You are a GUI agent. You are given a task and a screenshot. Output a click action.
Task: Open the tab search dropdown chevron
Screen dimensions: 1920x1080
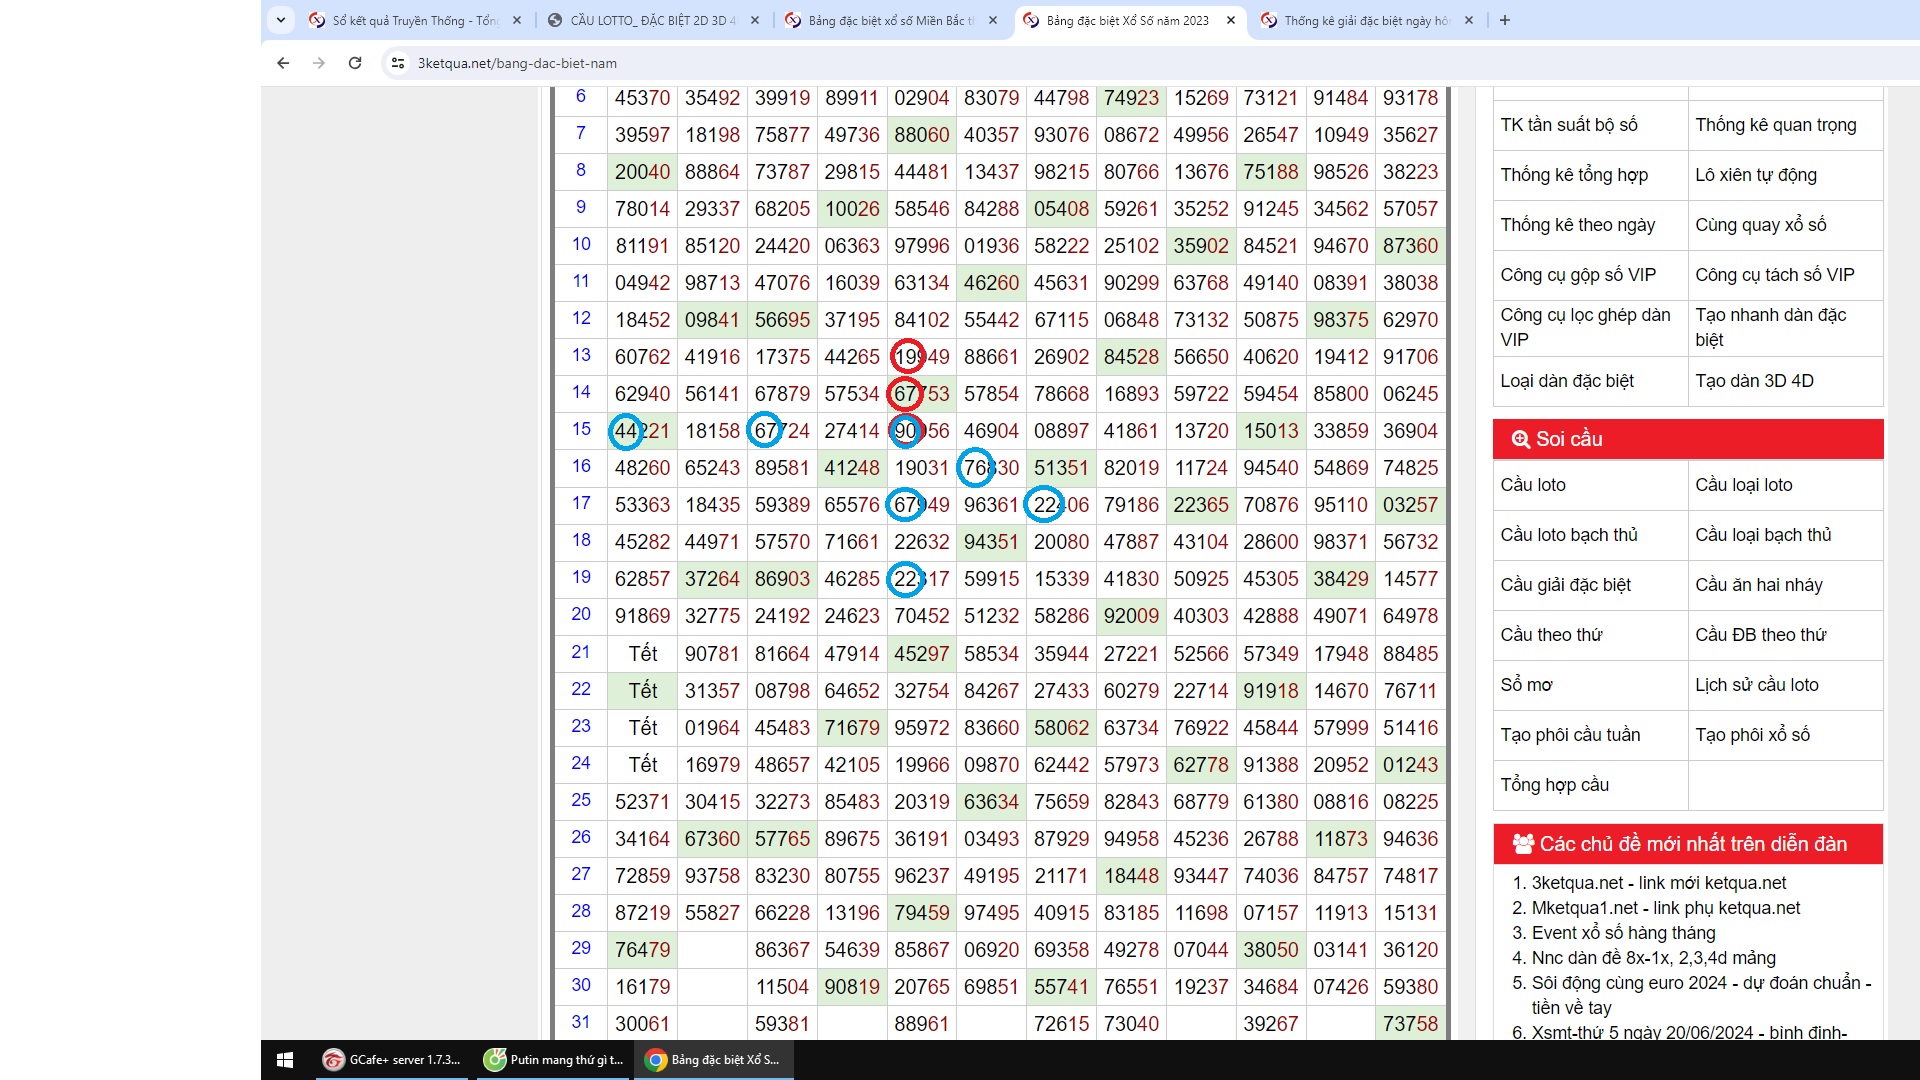pyautogui.click(x=281, y=20)
